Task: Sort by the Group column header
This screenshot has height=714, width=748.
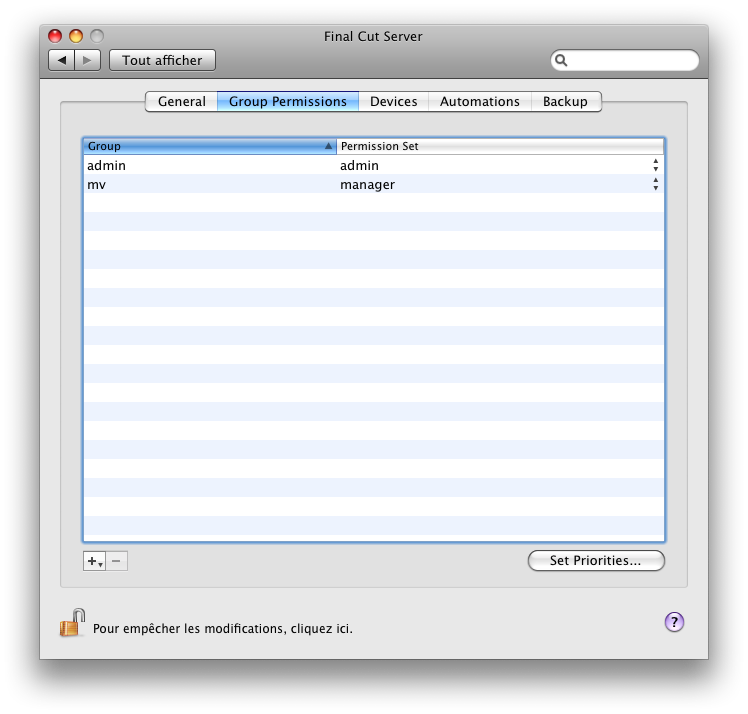Action: (210, 146)
